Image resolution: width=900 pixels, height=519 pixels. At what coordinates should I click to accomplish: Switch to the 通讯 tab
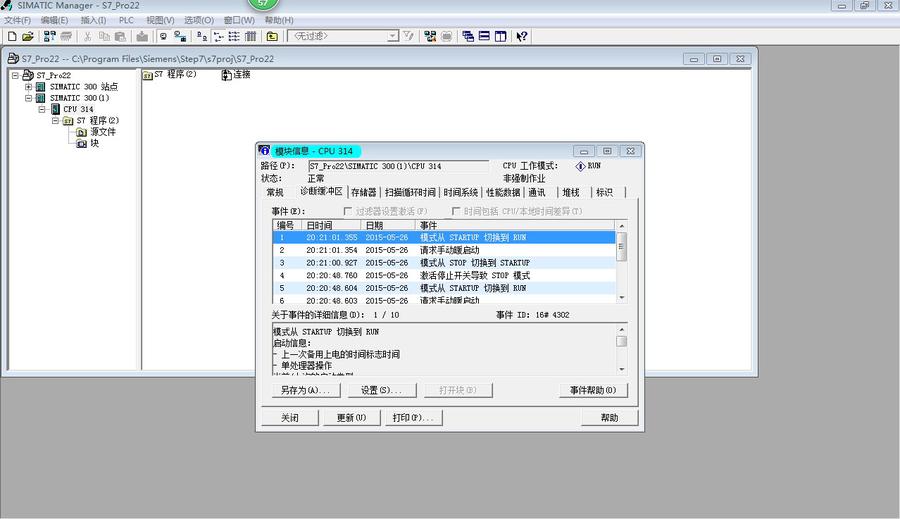coord(537,192)
